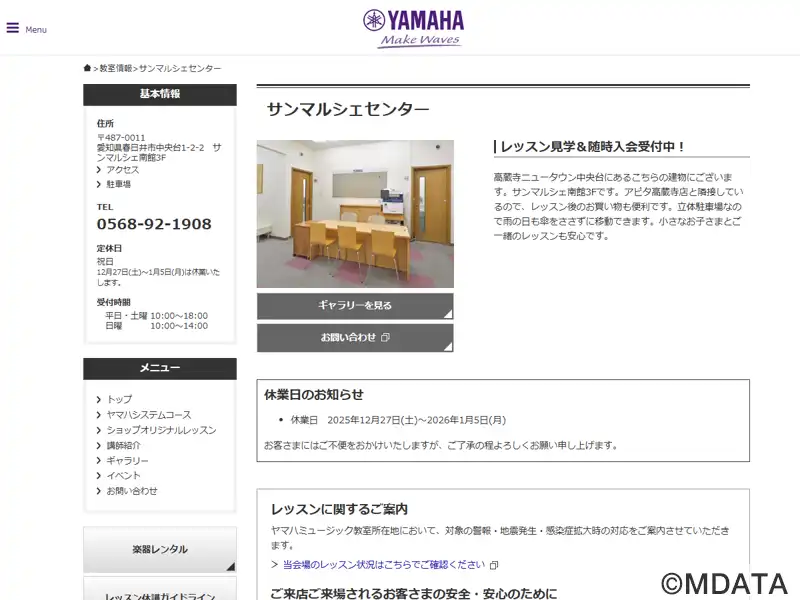This screenshot has width=800, height=600.
Task: Click the ギャラリーを見る button
Action: pyautogui.click(x=355, y=306)
